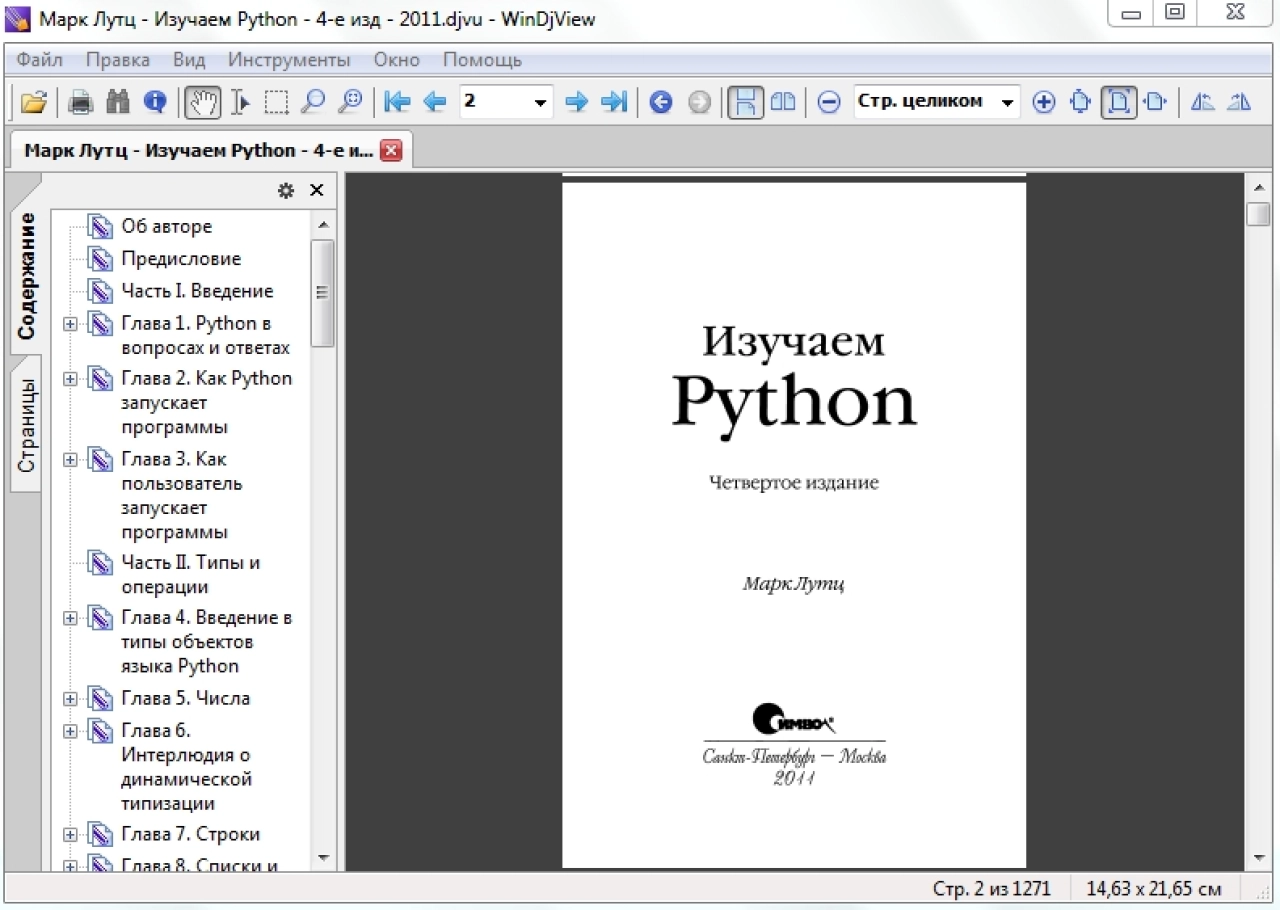The width and height of the screenshot is (1280, 910).
Task: Open the page number dropdown
Action: coord(541,102)
